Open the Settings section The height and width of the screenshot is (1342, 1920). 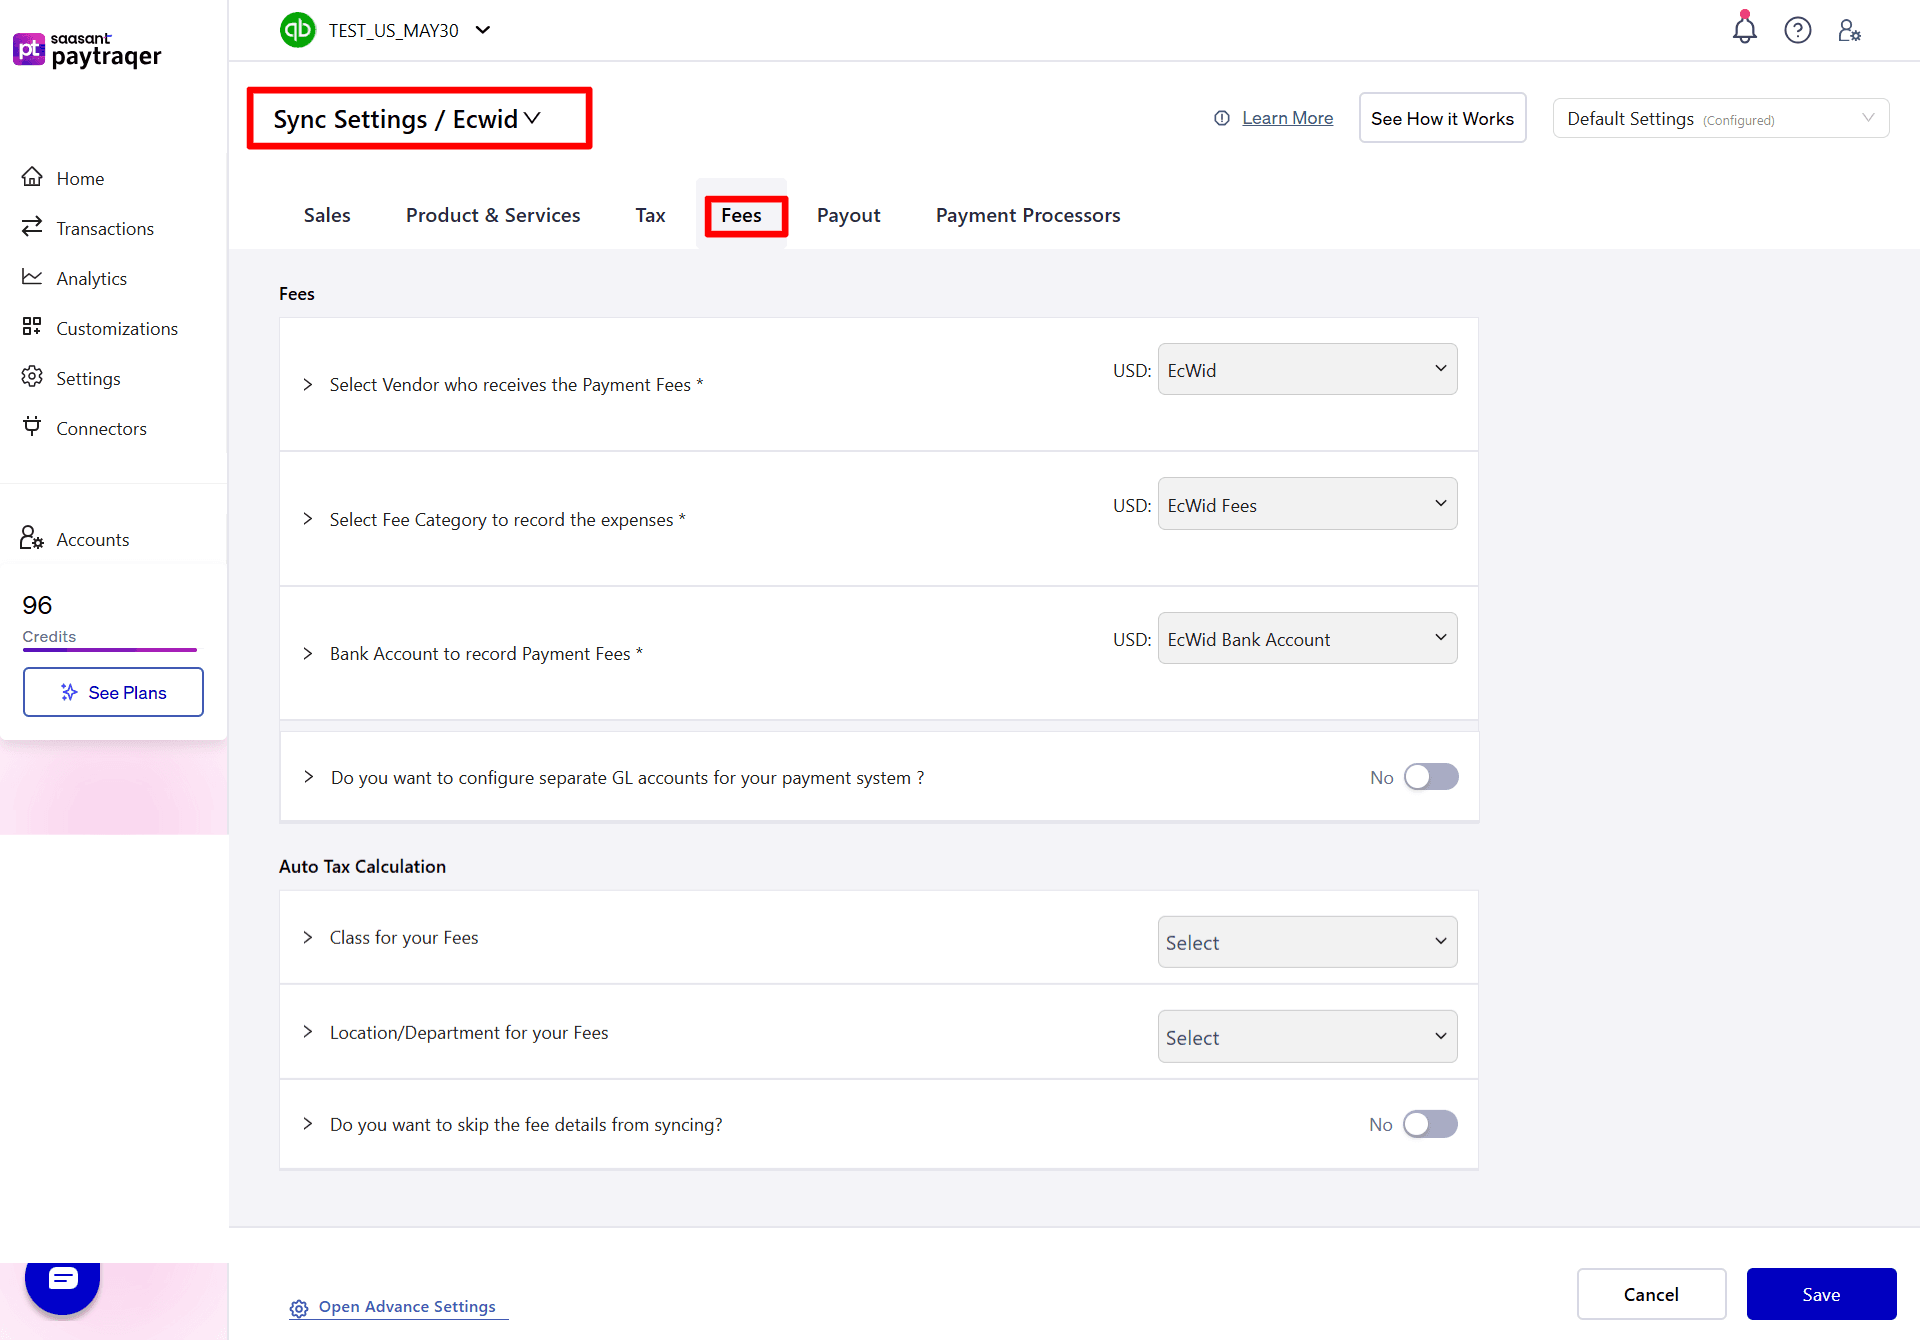89,378
